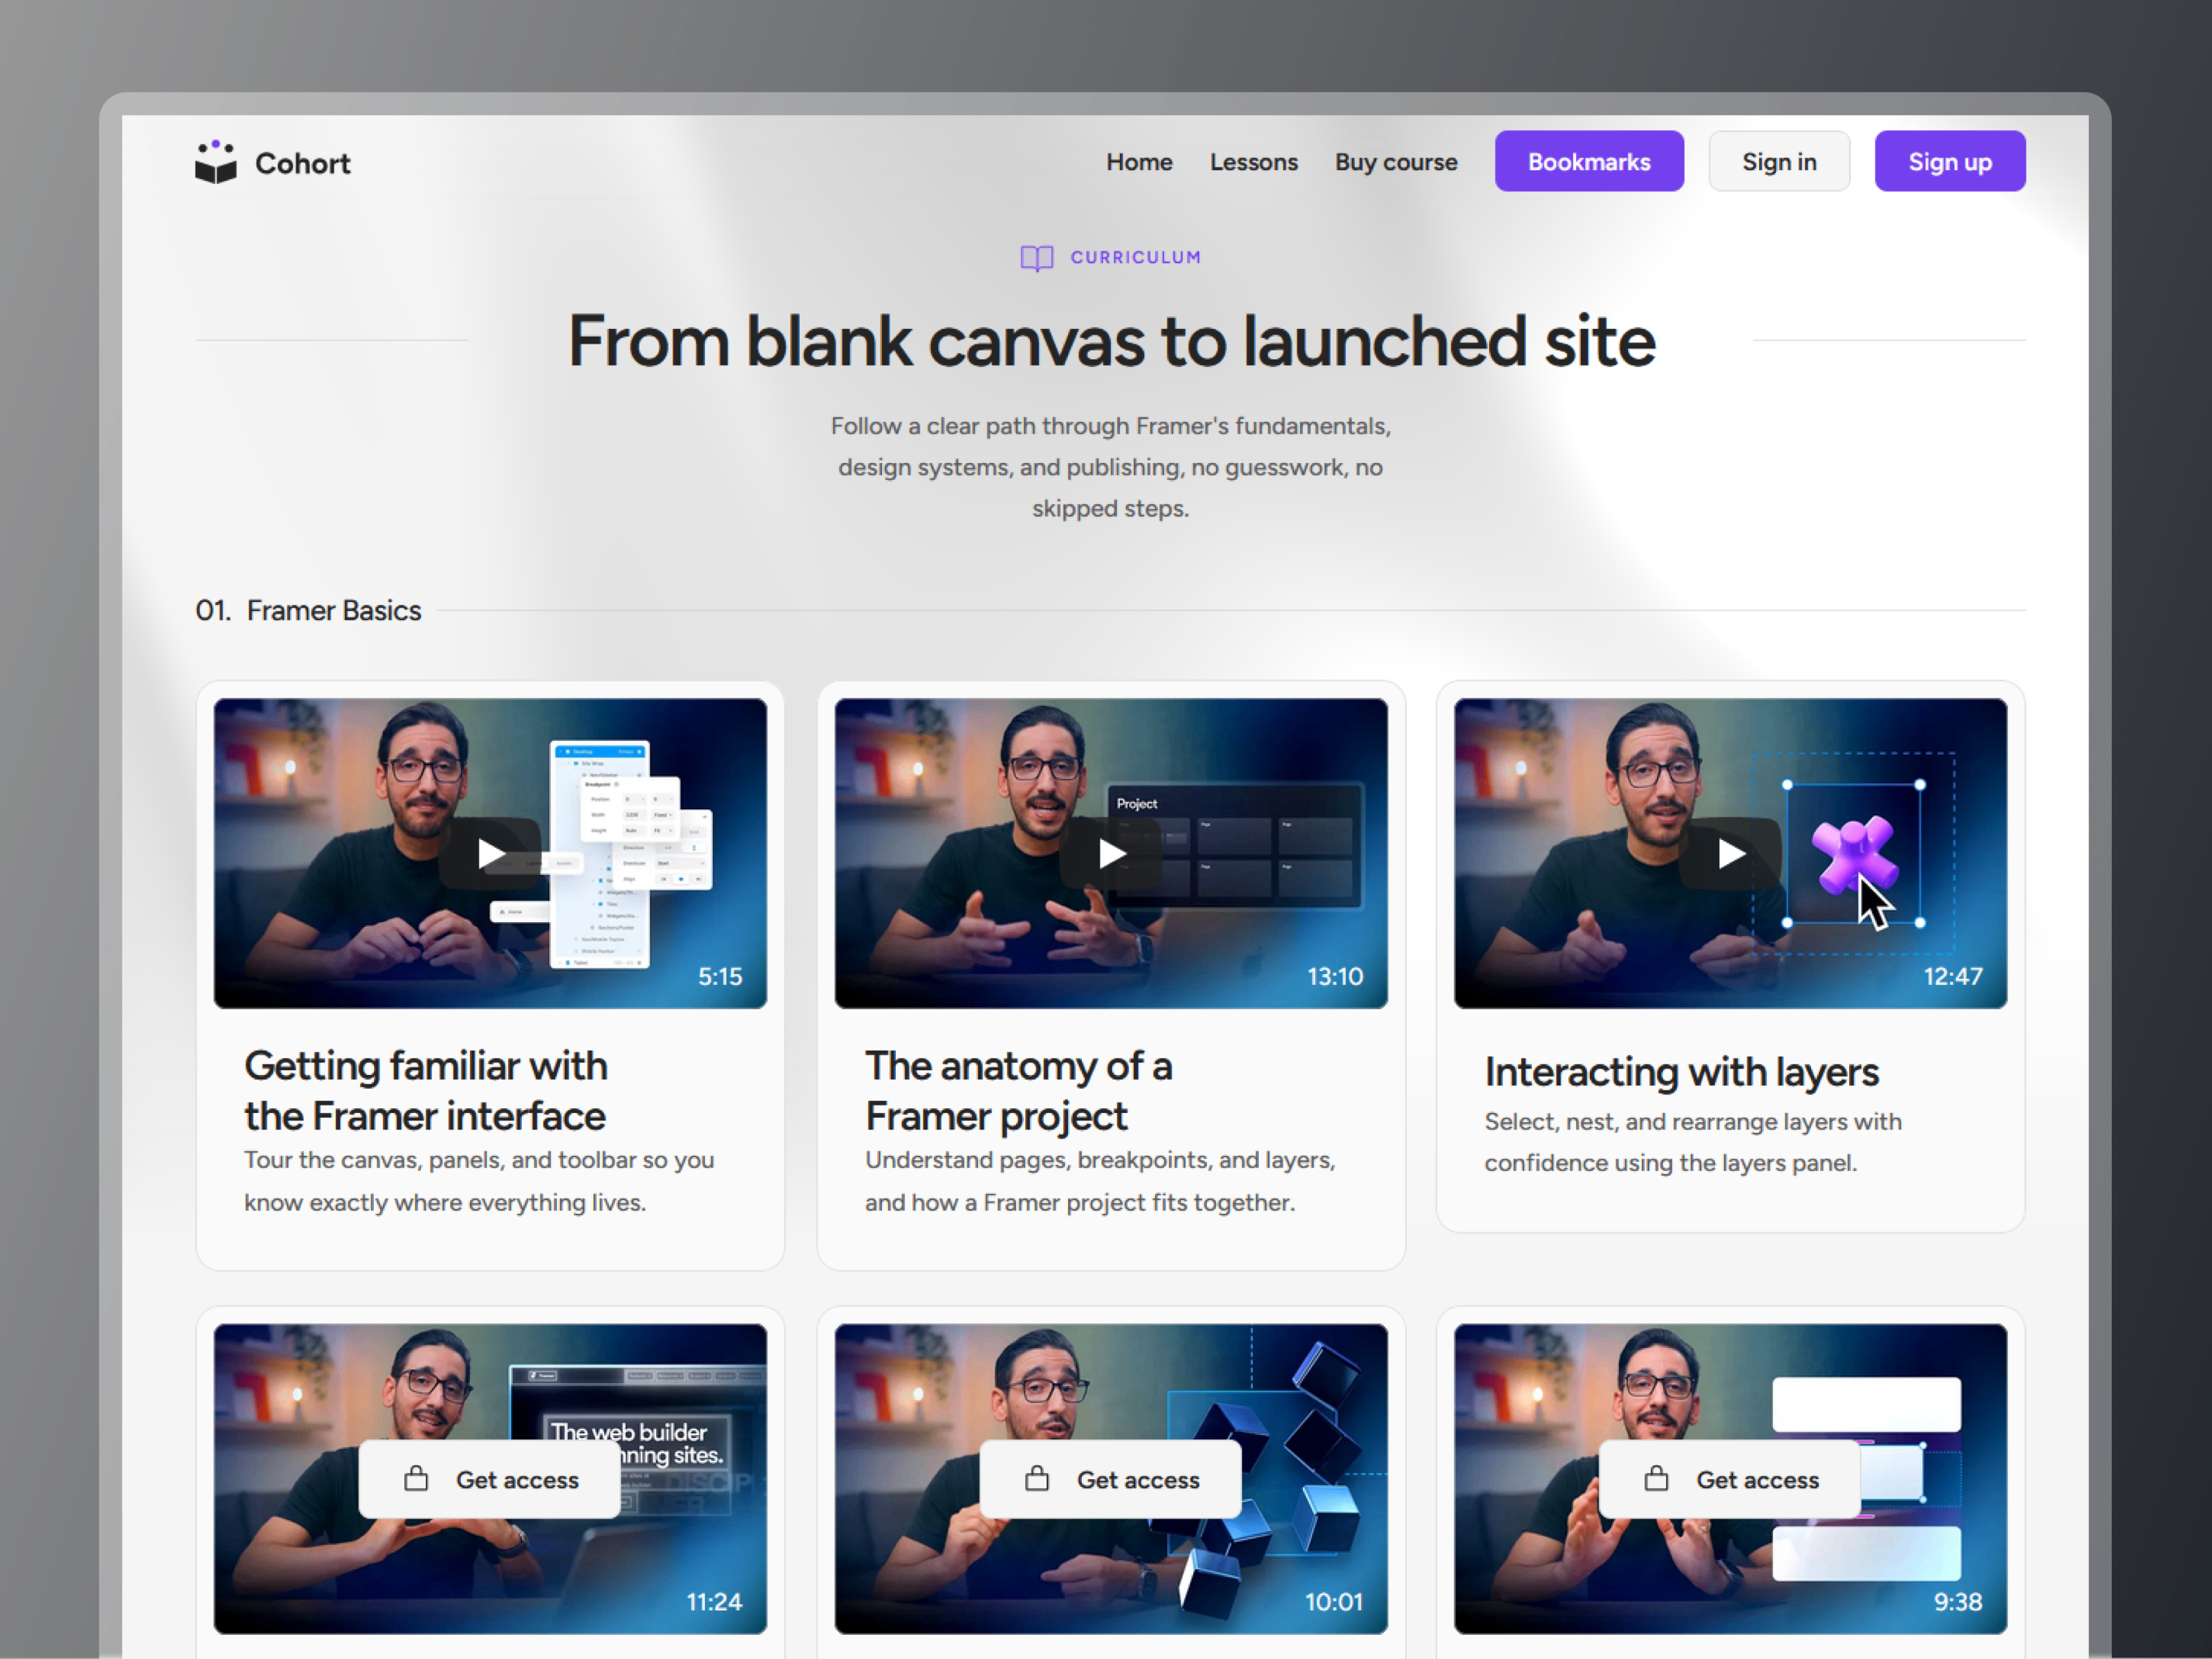The height and width of the screenshot is (1659, 2212).
Task: Open the Buy course page
Action: [x=1396, y=162]
